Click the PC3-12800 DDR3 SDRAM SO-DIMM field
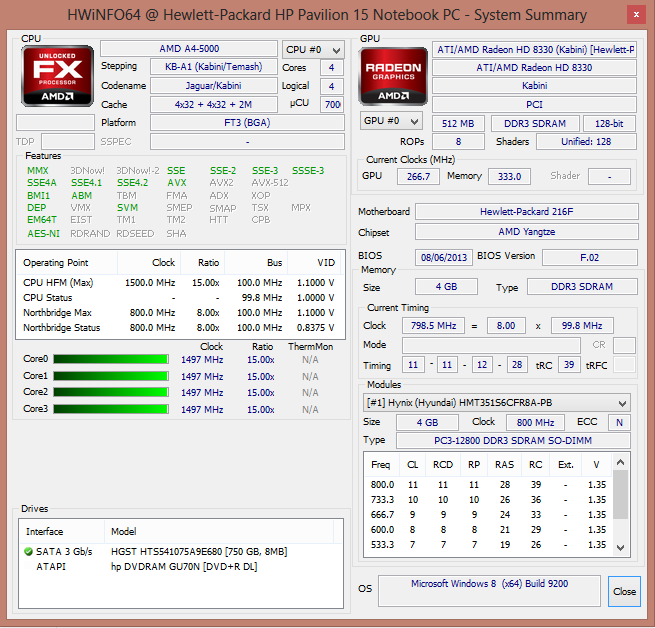Screen dimensions: 655x628 tap(513, 440)
